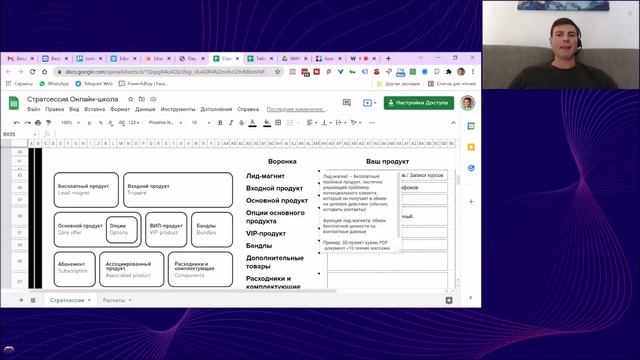Click the browser Reload button
Image resolution: width=640 pixels, height=360 pixels.
point(32,71)
